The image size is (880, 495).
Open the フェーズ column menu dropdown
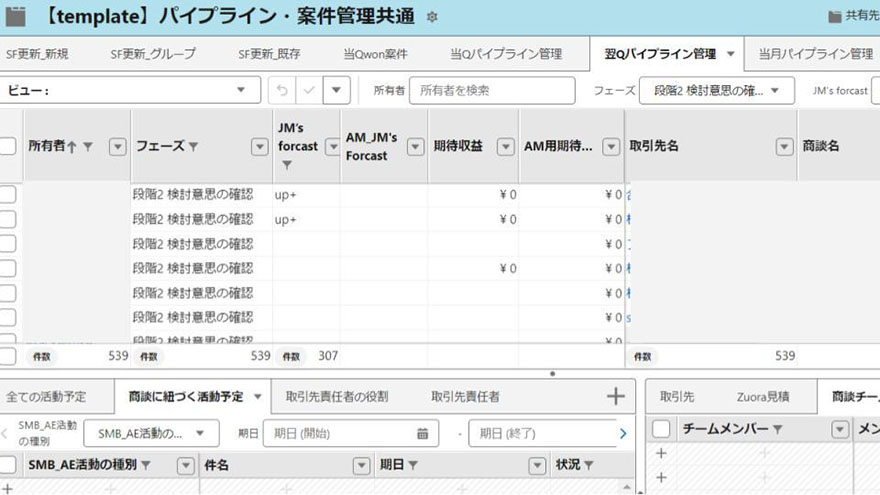pyautogui.click(x=259, y=146)
